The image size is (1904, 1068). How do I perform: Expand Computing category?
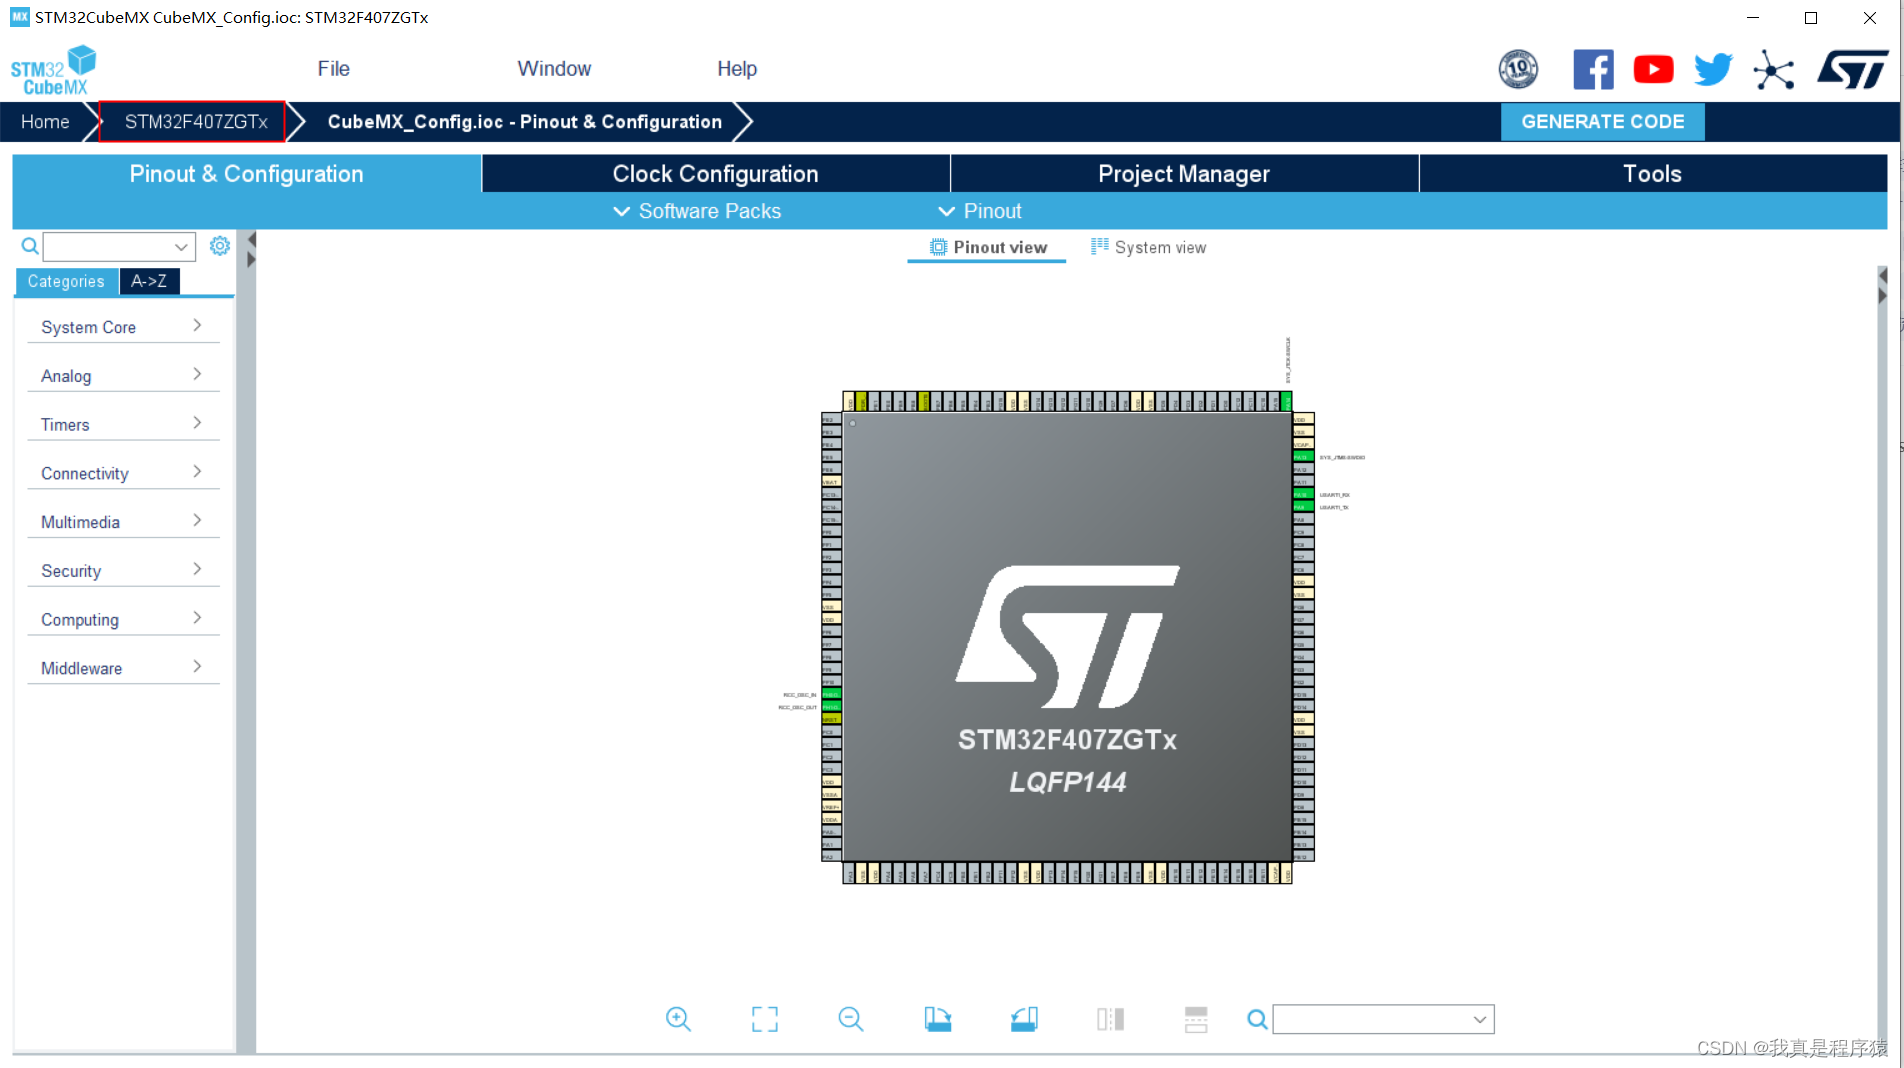click(x=123, y=620)
